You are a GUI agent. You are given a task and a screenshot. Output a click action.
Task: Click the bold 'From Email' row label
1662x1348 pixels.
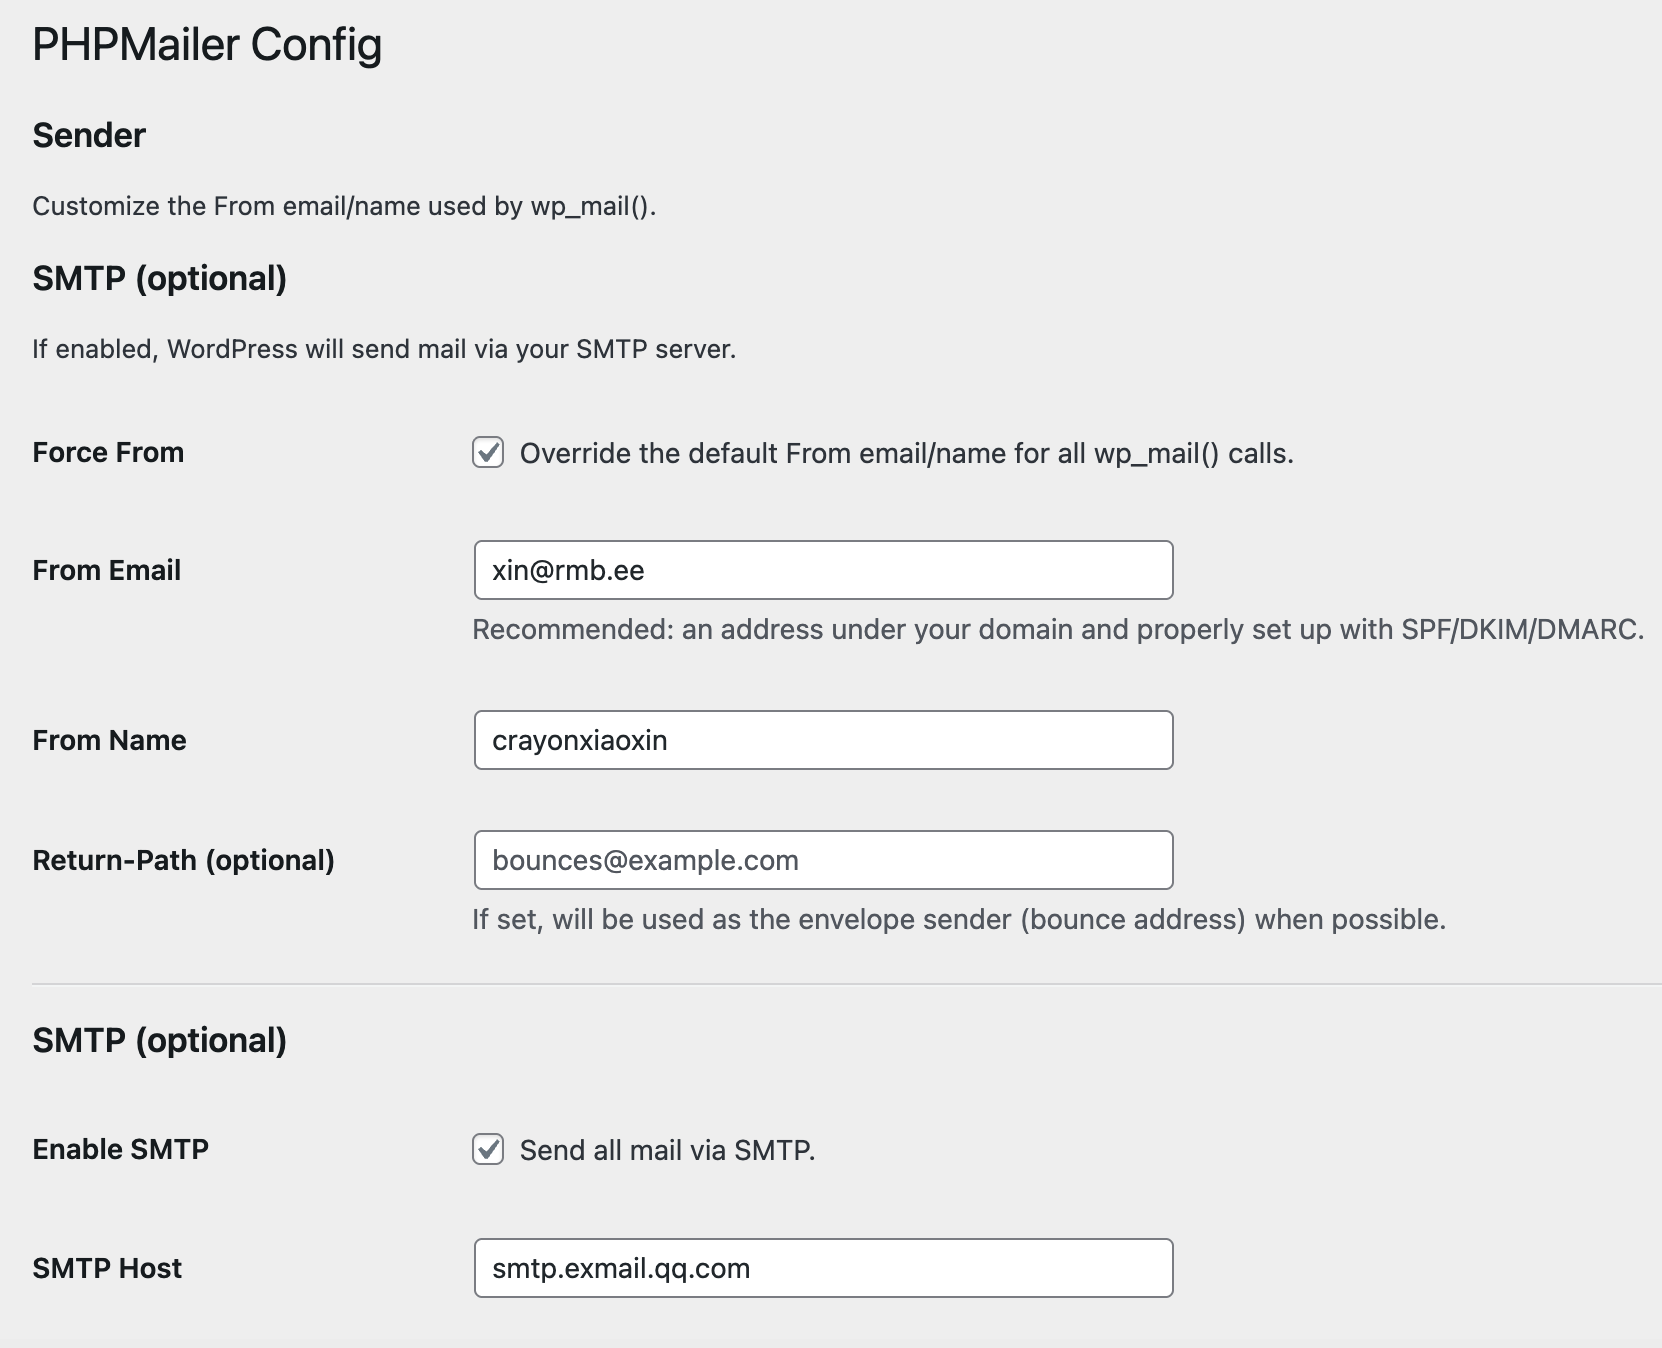pos(107,571)
